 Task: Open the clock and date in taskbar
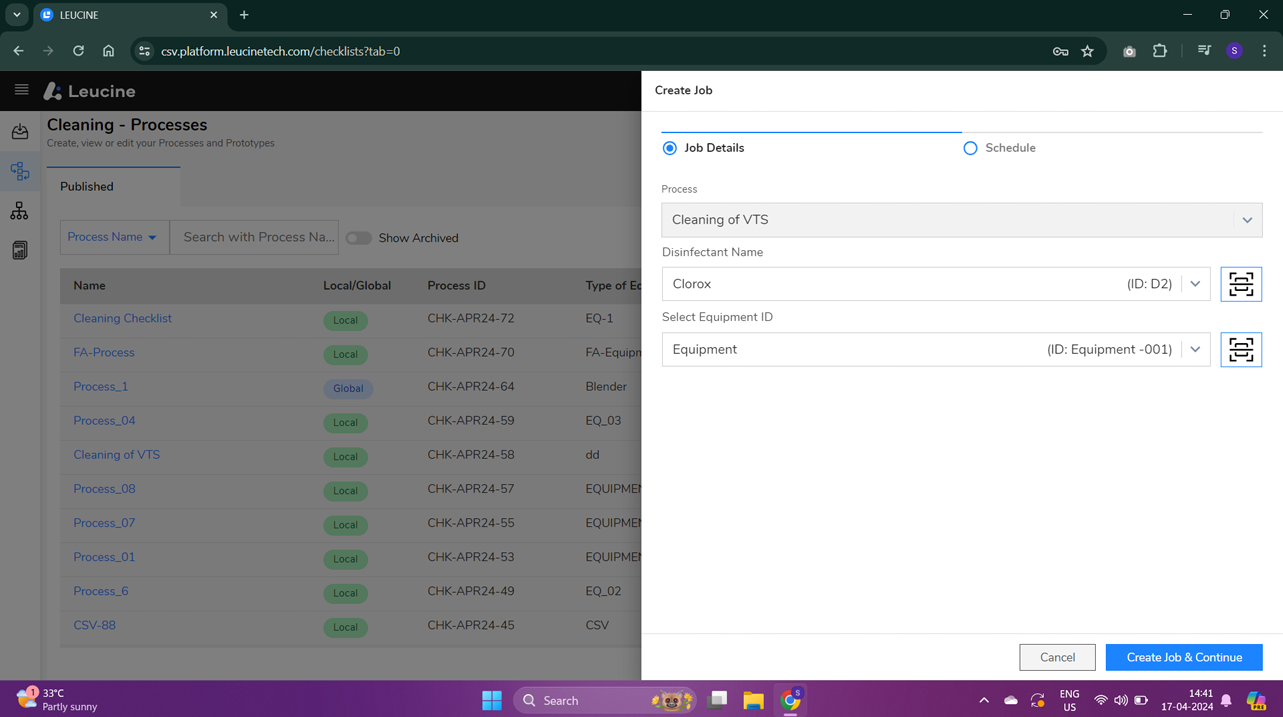pyautogui.click(x=1186, y=700)
